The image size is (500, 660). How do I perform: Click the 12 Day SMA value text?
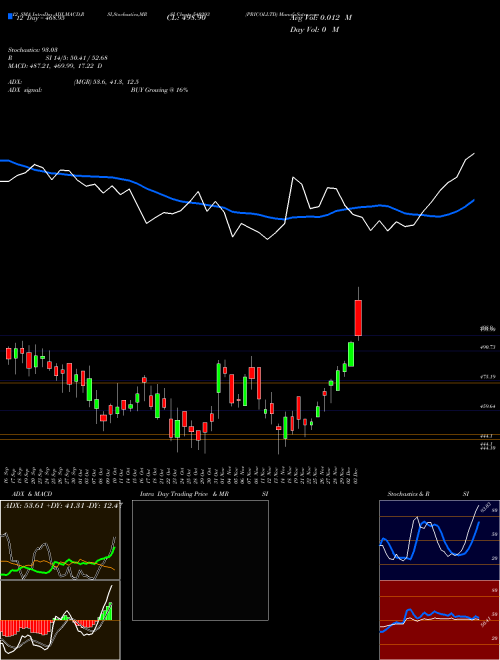(40, 19)
